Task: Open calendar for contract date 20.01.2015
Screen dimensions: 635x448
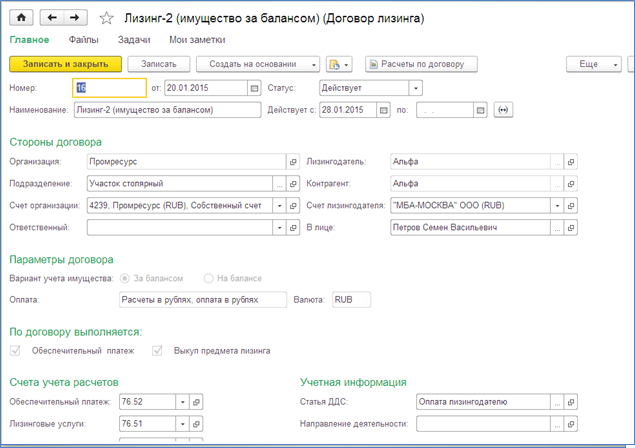Action: pyautogui.click(x=254, y=88)
